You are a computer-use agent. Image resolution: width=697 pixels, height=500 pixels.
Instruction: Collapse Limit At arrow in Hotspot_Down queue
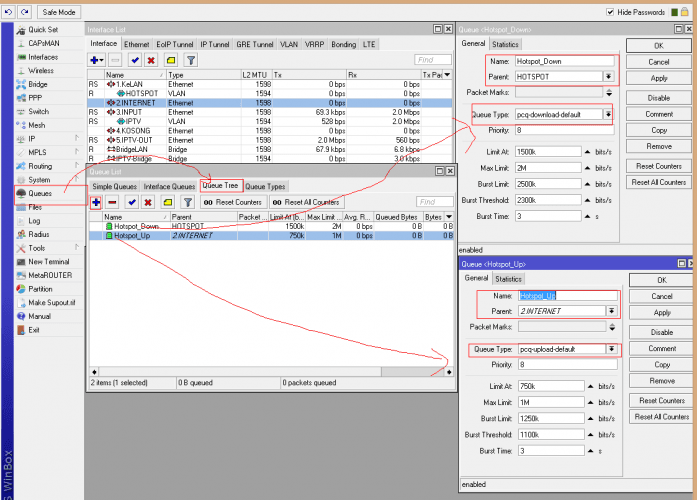coord(587,152)
